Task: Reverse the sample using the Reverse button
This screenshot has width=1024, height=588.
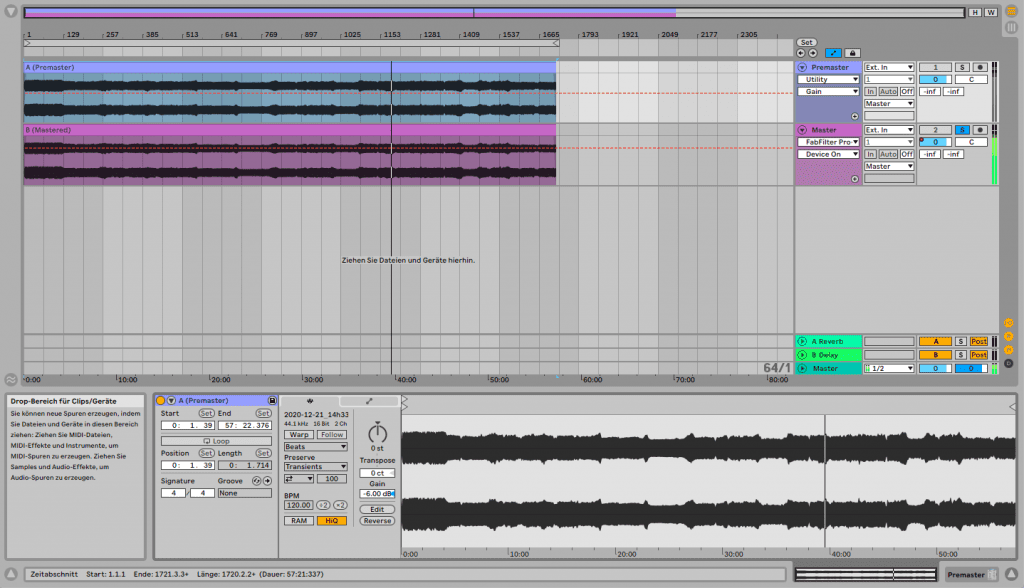Action: (x=377, y=520)
